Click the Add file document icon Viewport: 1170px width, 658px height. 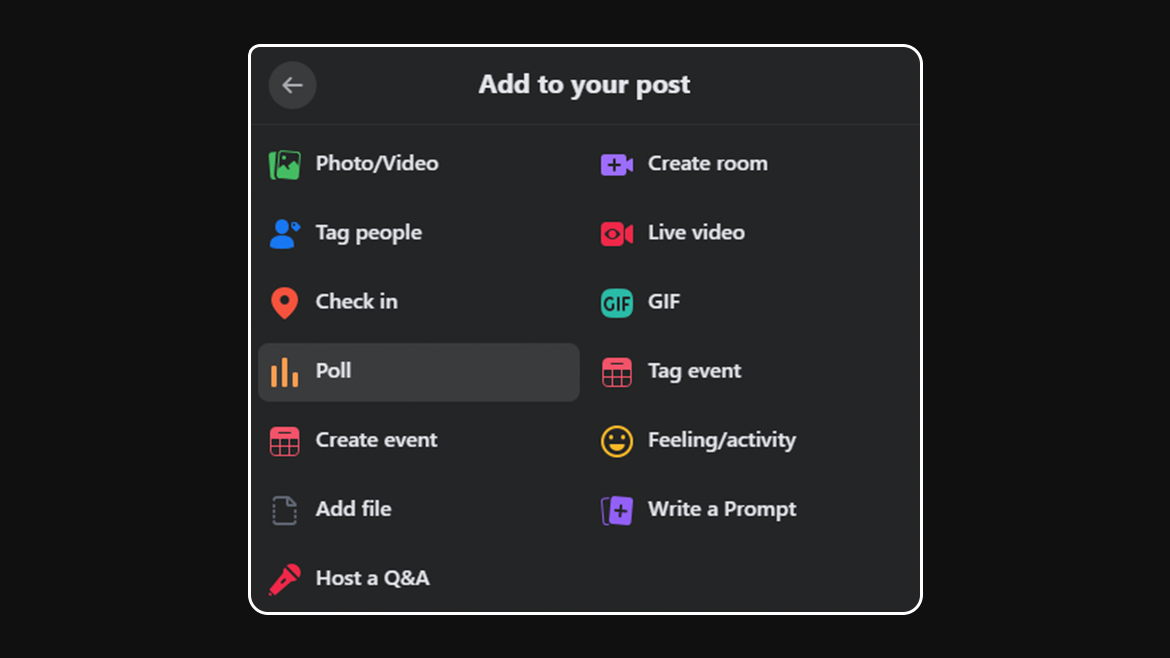pyautogui.click(x=284, y=510)
